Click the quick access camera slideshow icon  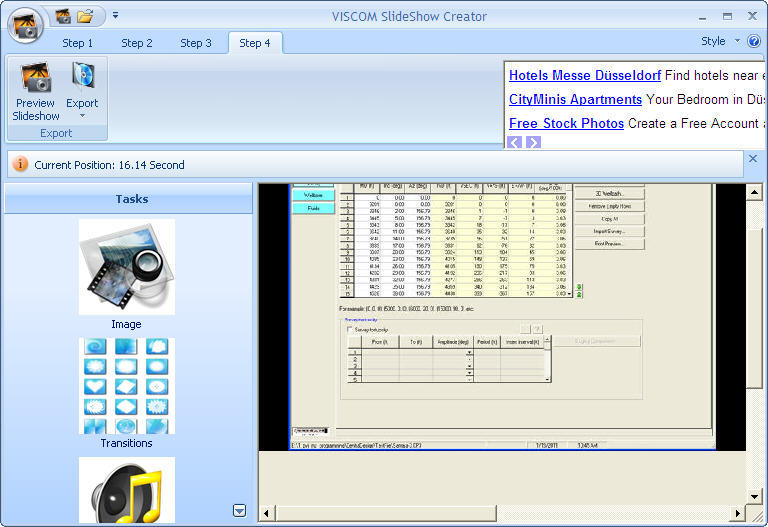point(63,16)
